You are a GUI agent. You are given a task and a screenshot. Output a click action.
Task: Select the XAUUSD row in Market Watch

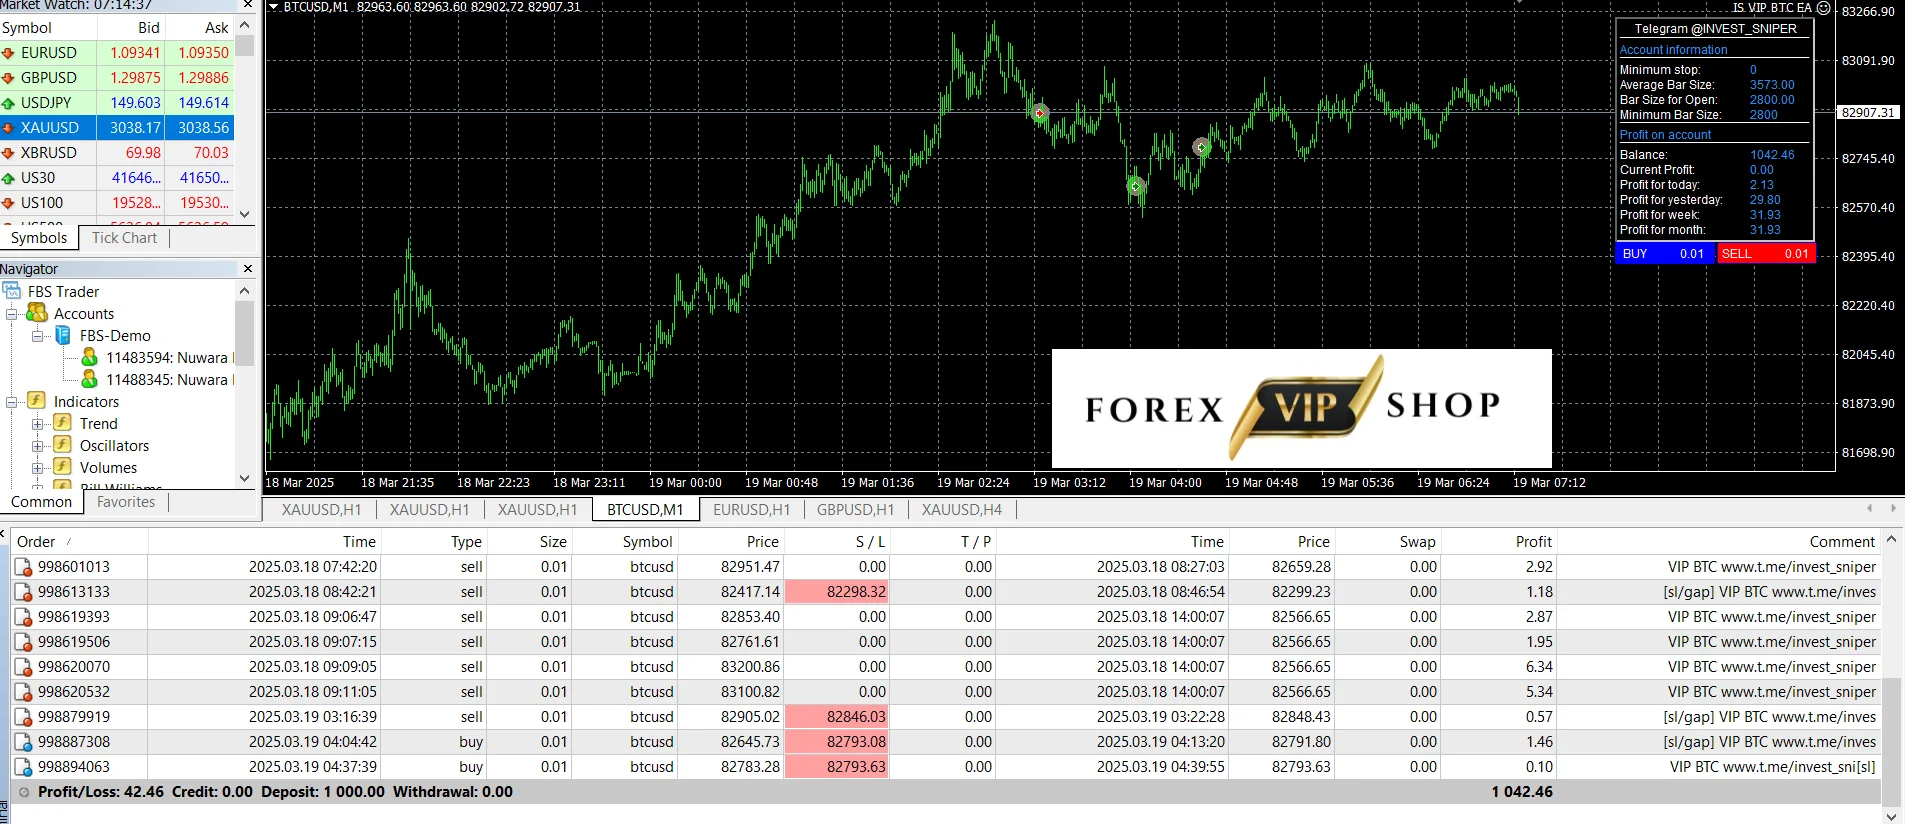coord(117,128)
